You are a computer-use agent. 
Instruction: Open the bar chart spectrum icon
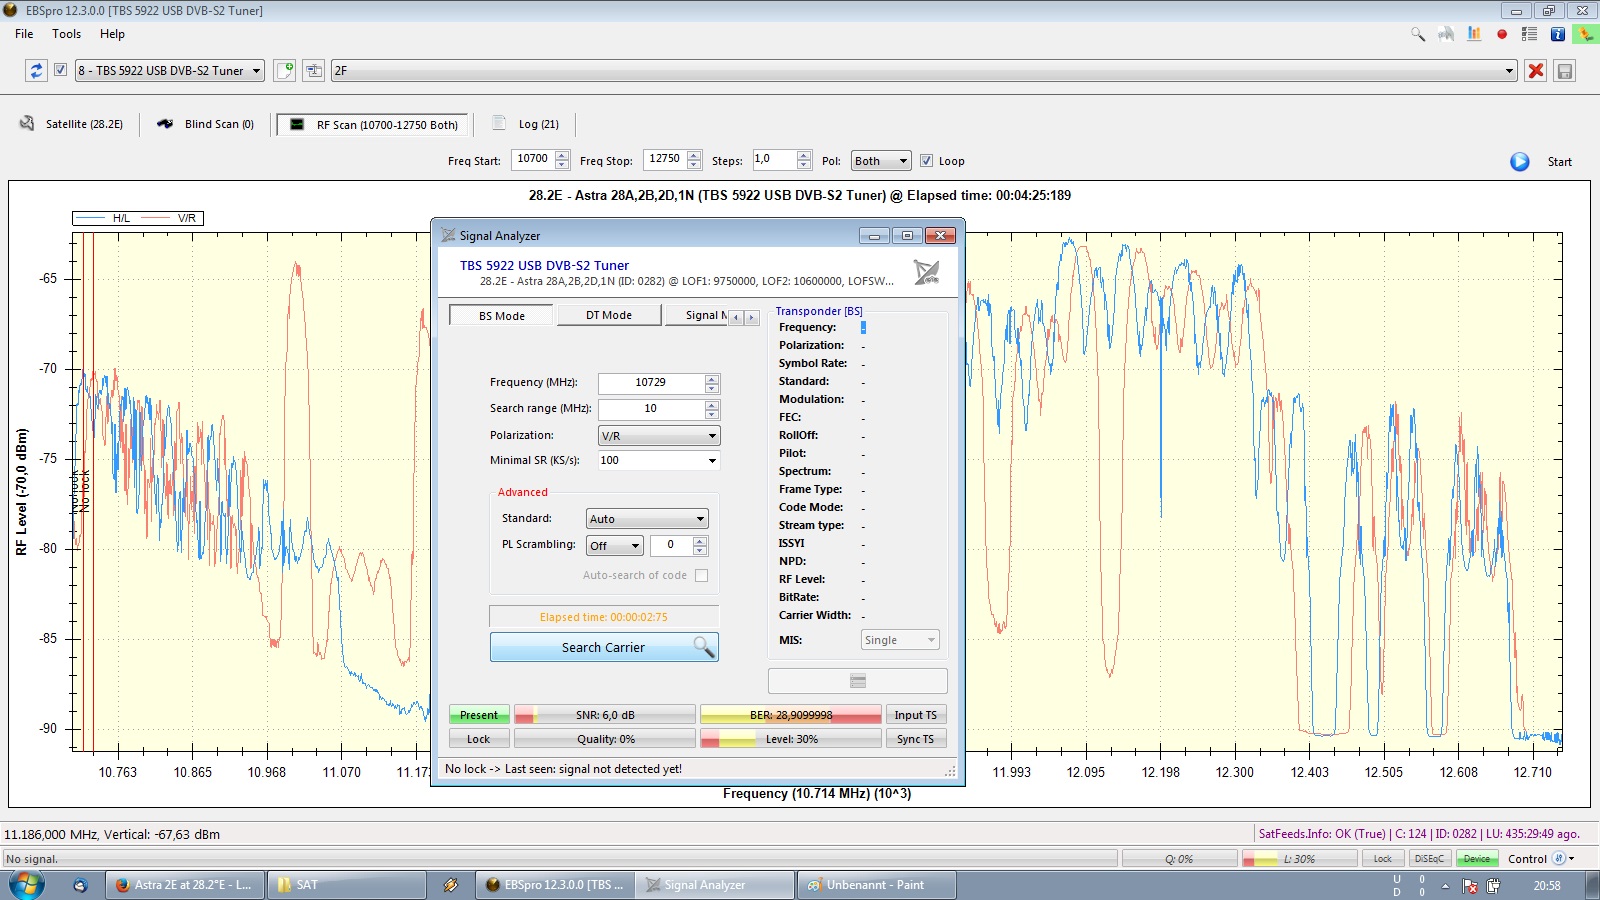tap(1474, 34)
